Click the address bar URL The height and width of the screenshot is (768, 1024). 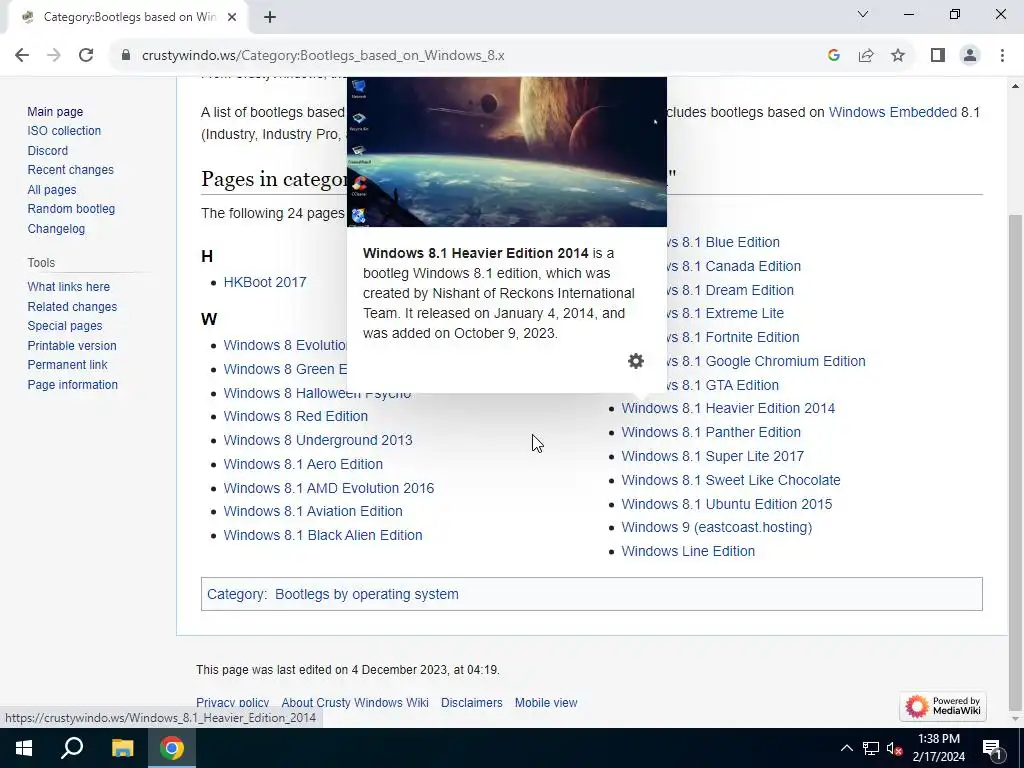pos(323,56)
